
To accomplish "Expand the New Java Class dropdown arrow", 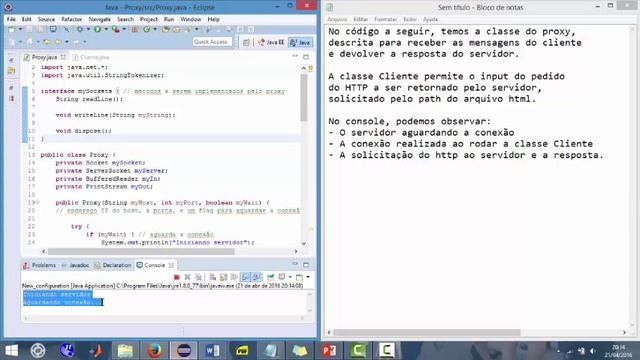I will [x=155, y=29].
